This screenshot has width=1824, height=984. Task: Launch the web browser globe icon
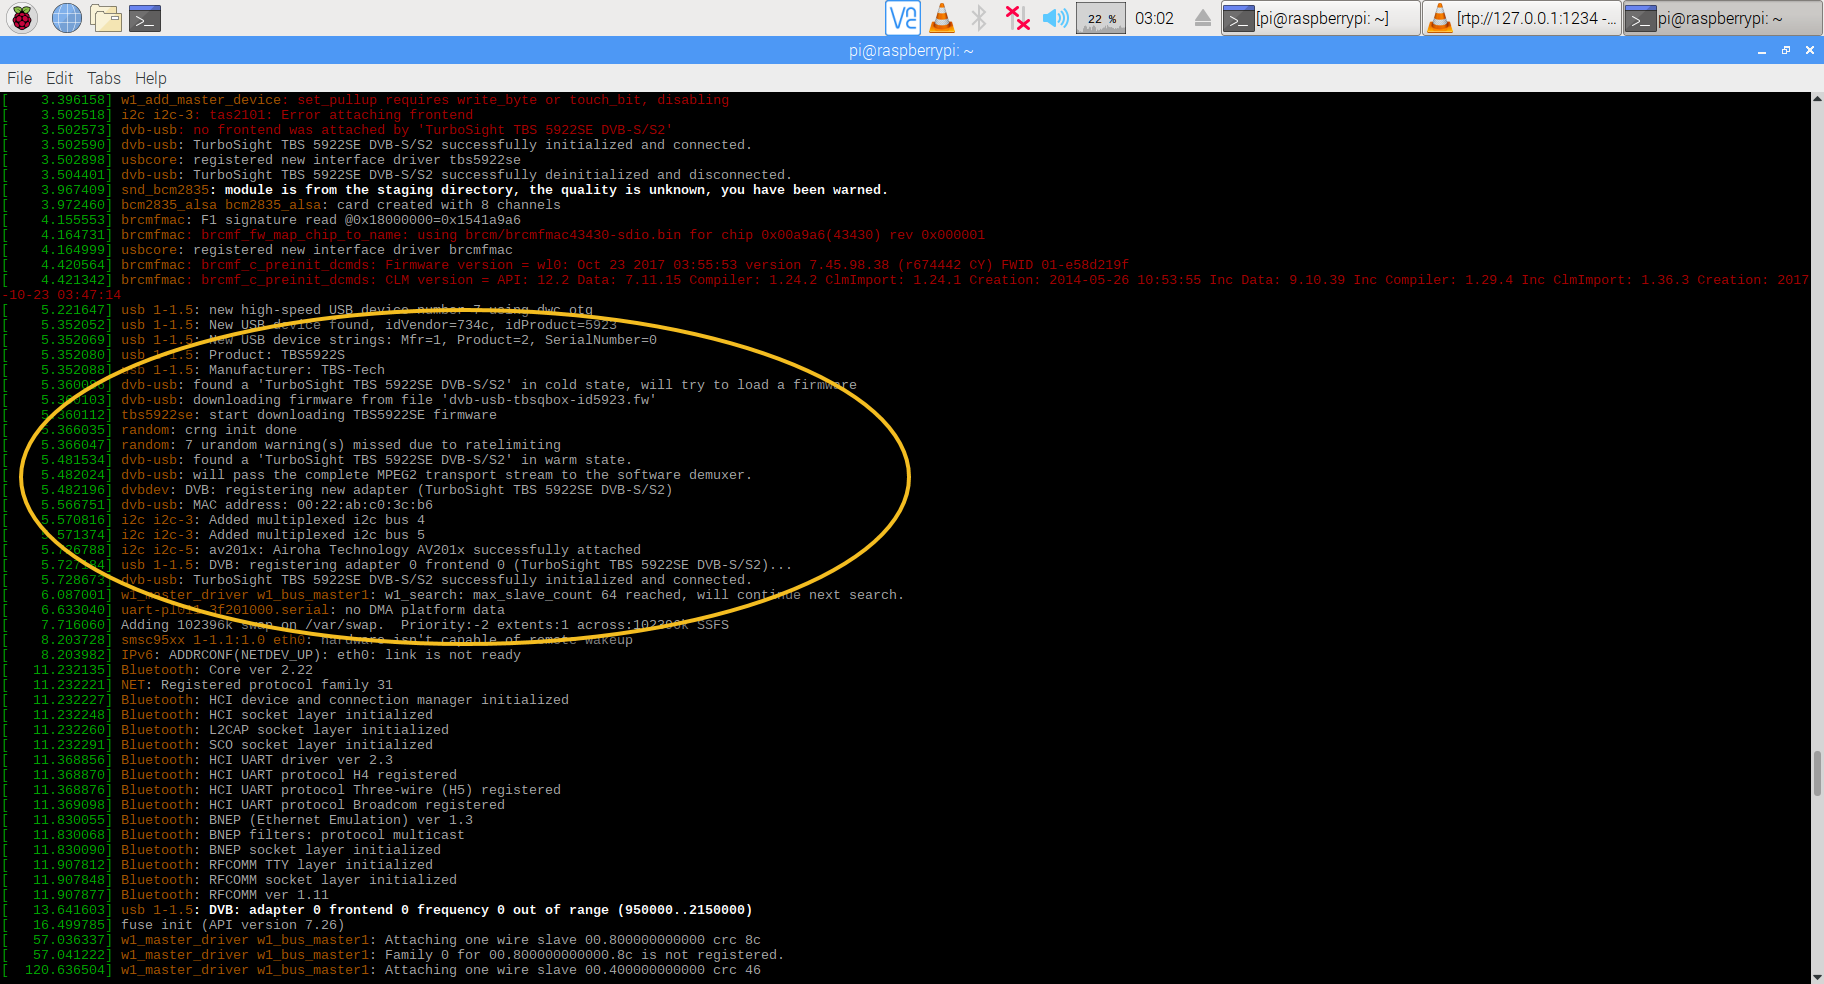click(67, 18)
